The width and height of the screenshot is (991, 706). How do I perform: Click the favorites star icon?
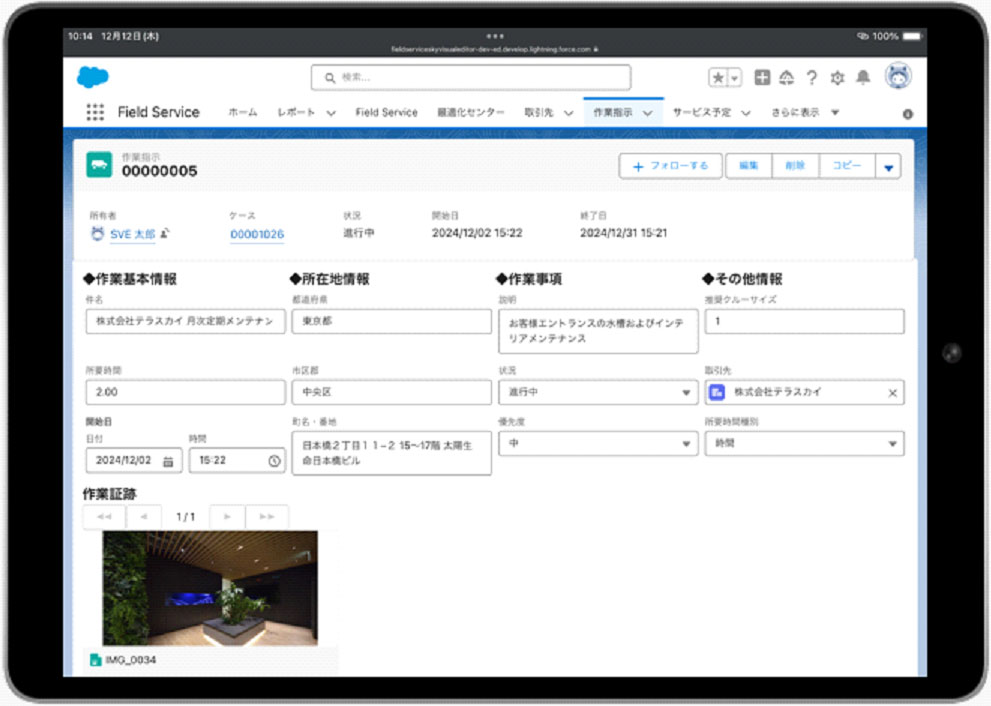pyautogui.click(x=718, y=78)
